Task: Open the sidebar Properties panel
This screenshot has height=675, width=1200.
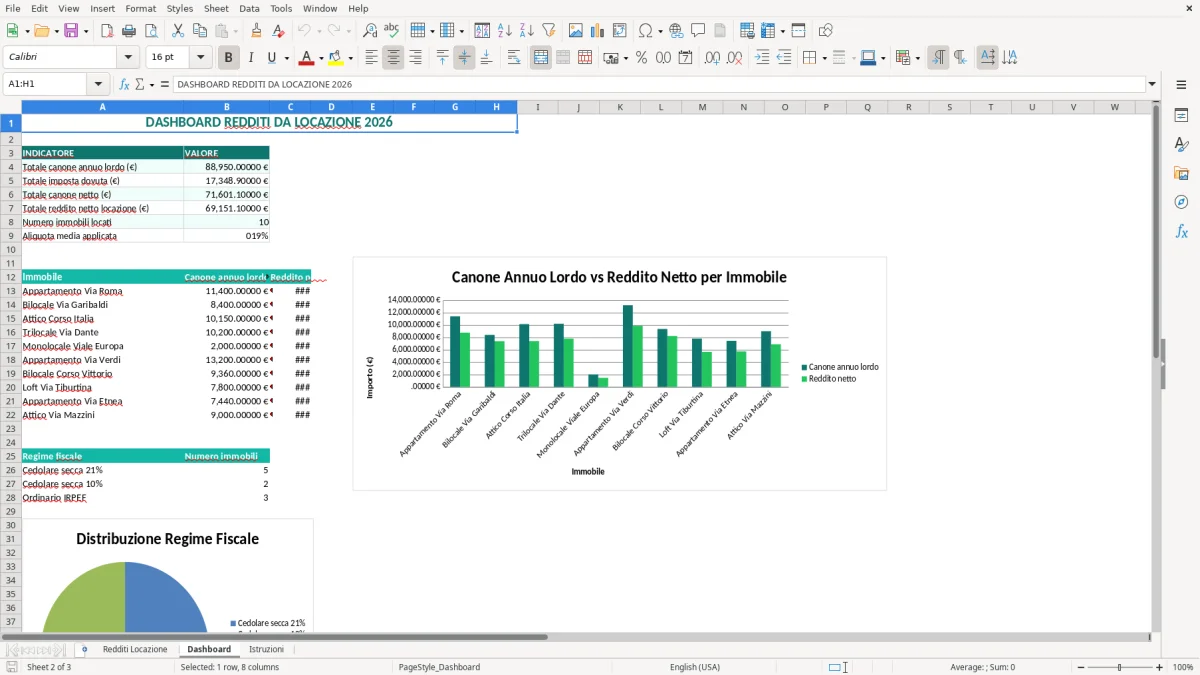Action: [1181, 116]
